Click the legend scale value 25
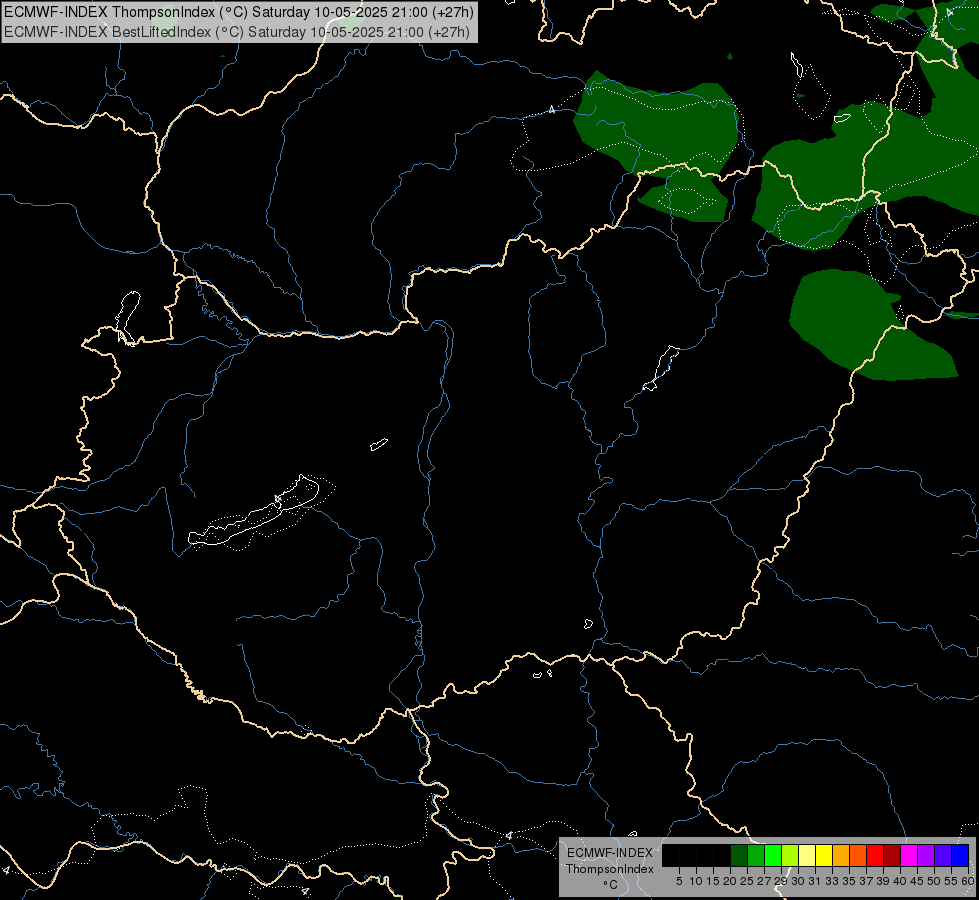Image resolution: width=979 pixels, height=900 pixels. pos(747,881)
